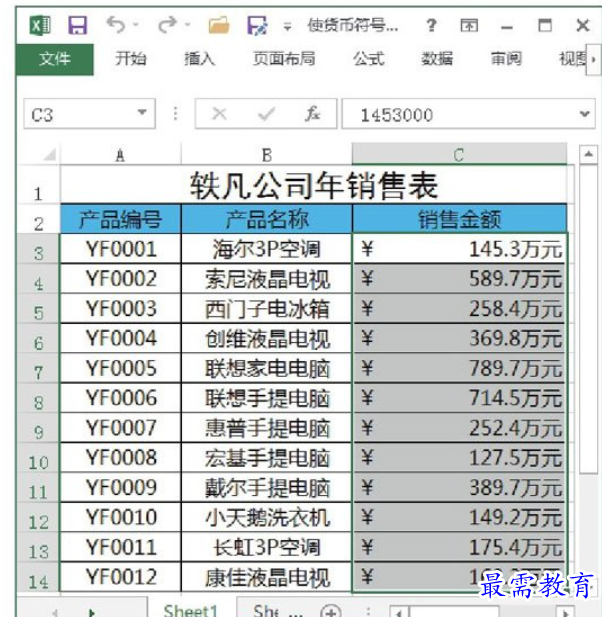Open a file with the folder icon

click(219, 26)
